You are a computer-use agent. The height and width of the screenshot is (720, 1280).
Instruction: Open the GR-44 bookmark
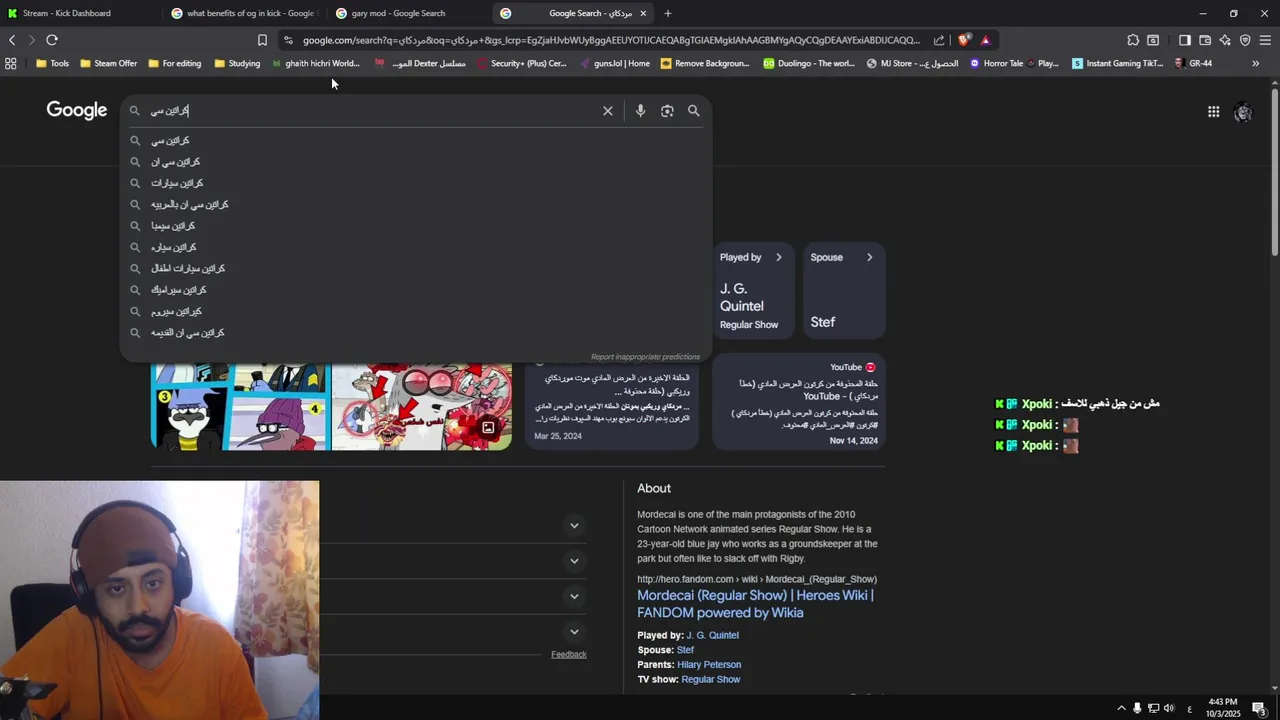click(x=1193, y=63)
